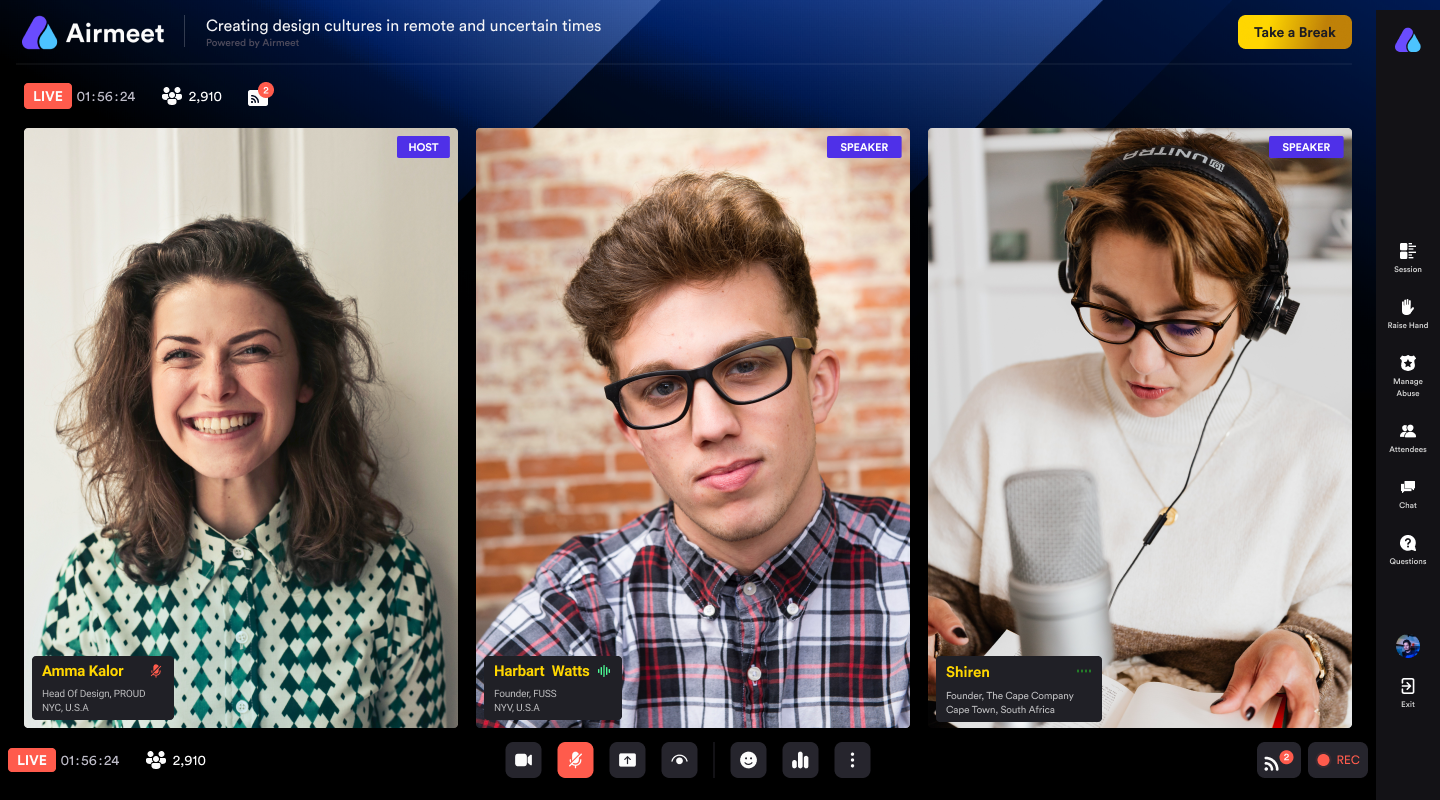1440x800 pixels.
Task: Open the Questions panel
Action: pos(1407,548)
